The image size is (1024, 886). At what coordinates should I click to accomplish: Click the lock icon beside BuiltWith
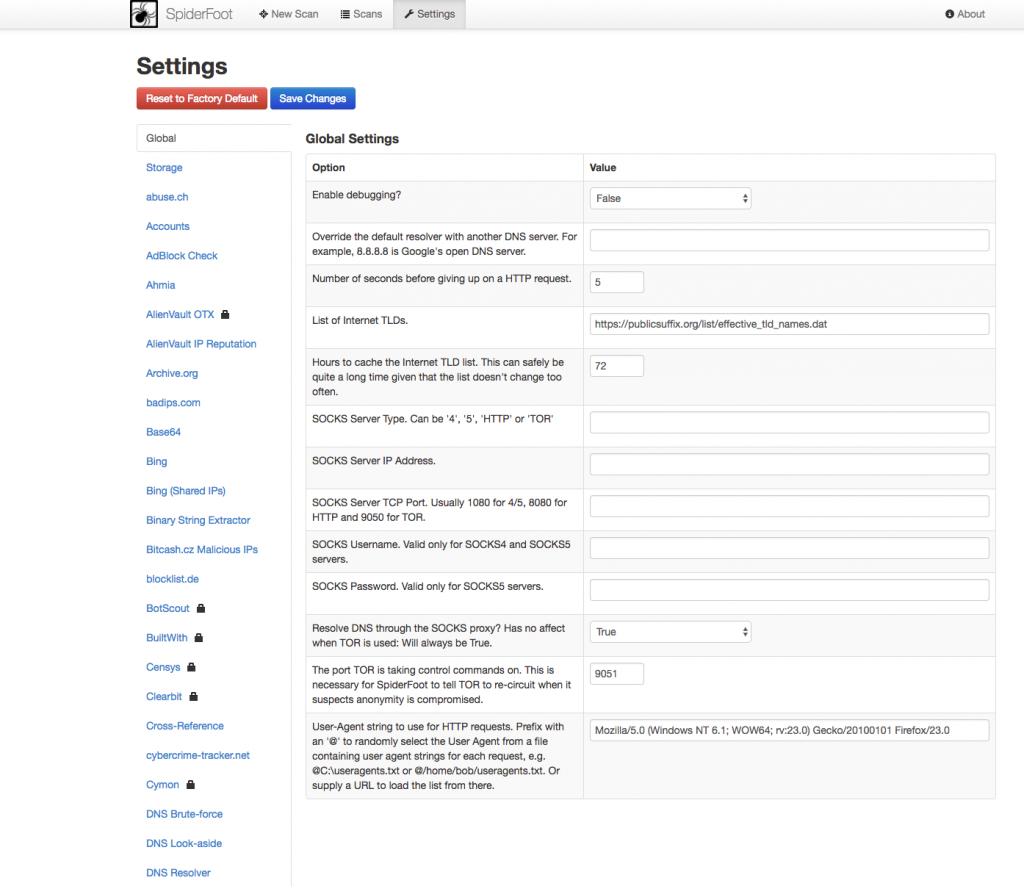[x=199, y=638]
